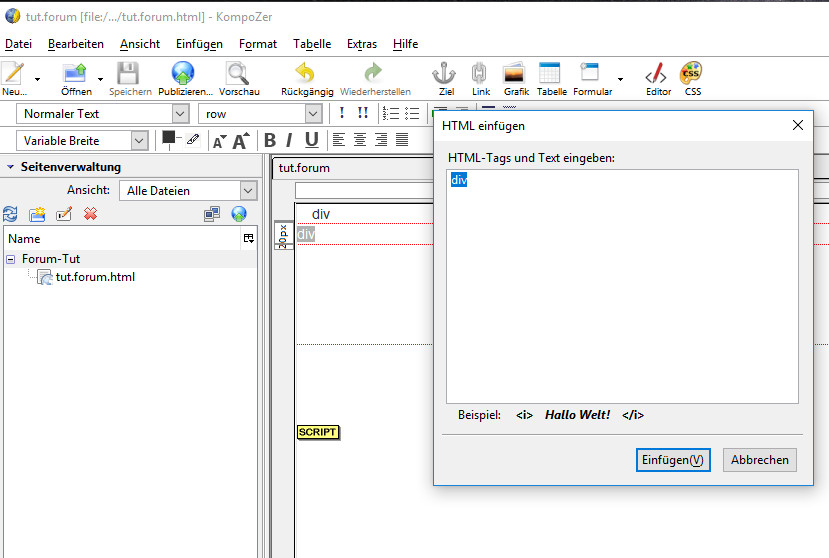Click the single exclamation emphasis icon
The height and width of the screenshot is (558, 829).
pyautogui.click(x=342, y=113)
